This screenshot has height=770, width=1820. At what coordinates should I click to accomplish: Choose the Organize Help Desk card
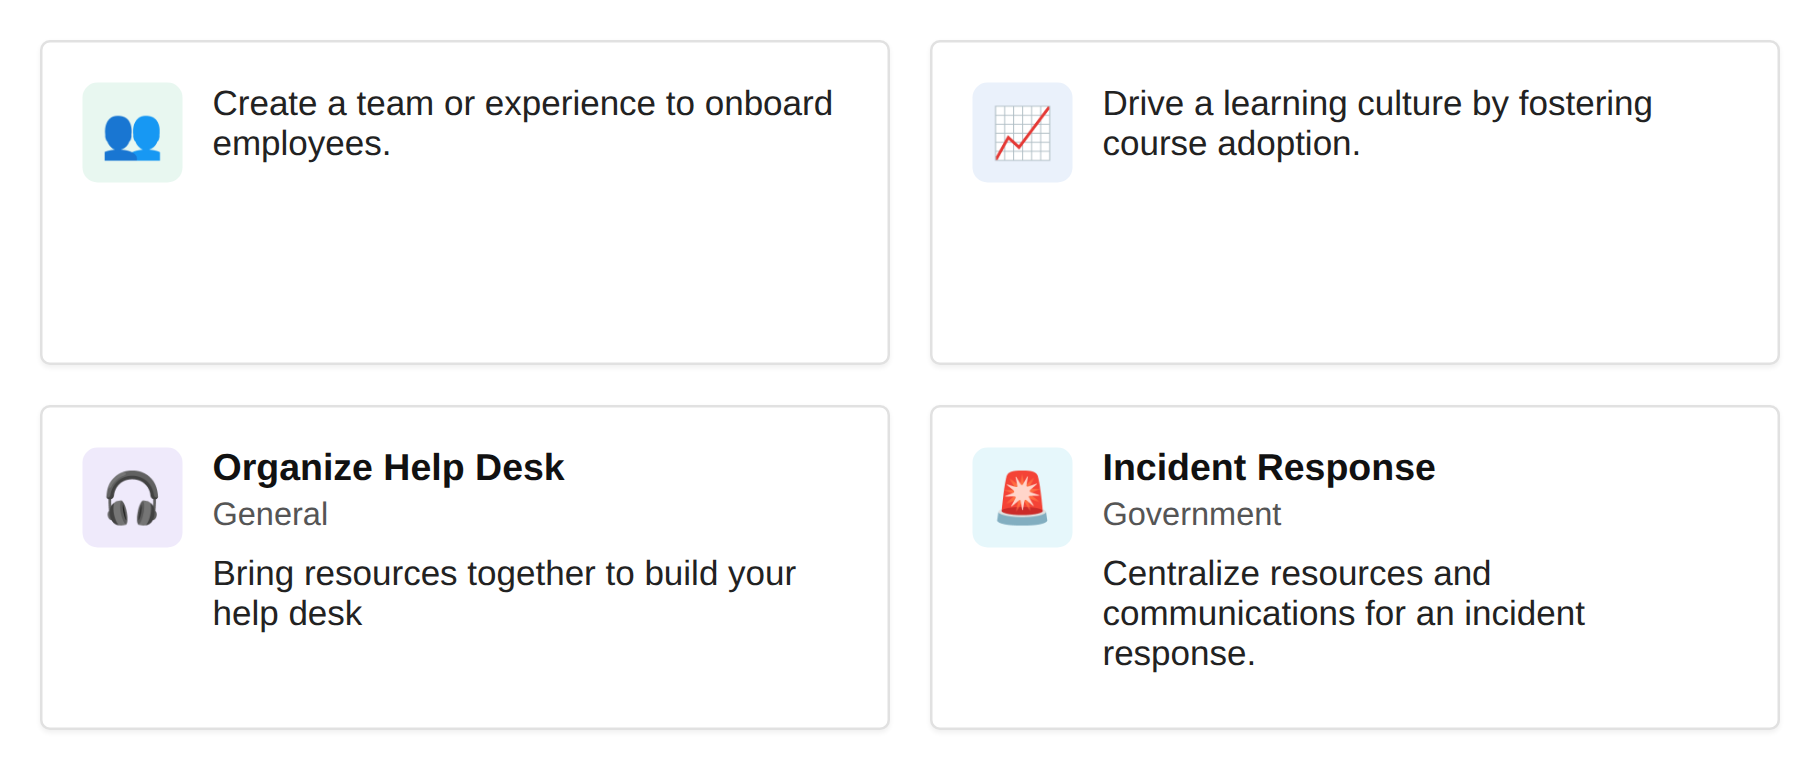465,567
